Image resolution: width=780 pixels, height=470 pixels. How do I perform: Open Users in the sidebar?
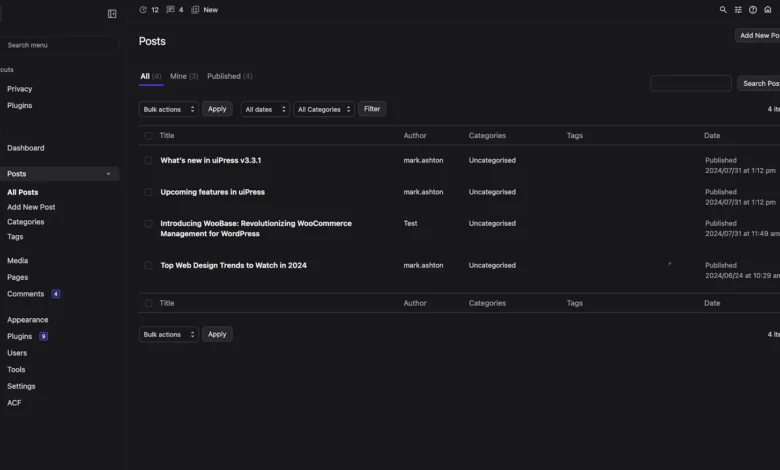[17, 353]
